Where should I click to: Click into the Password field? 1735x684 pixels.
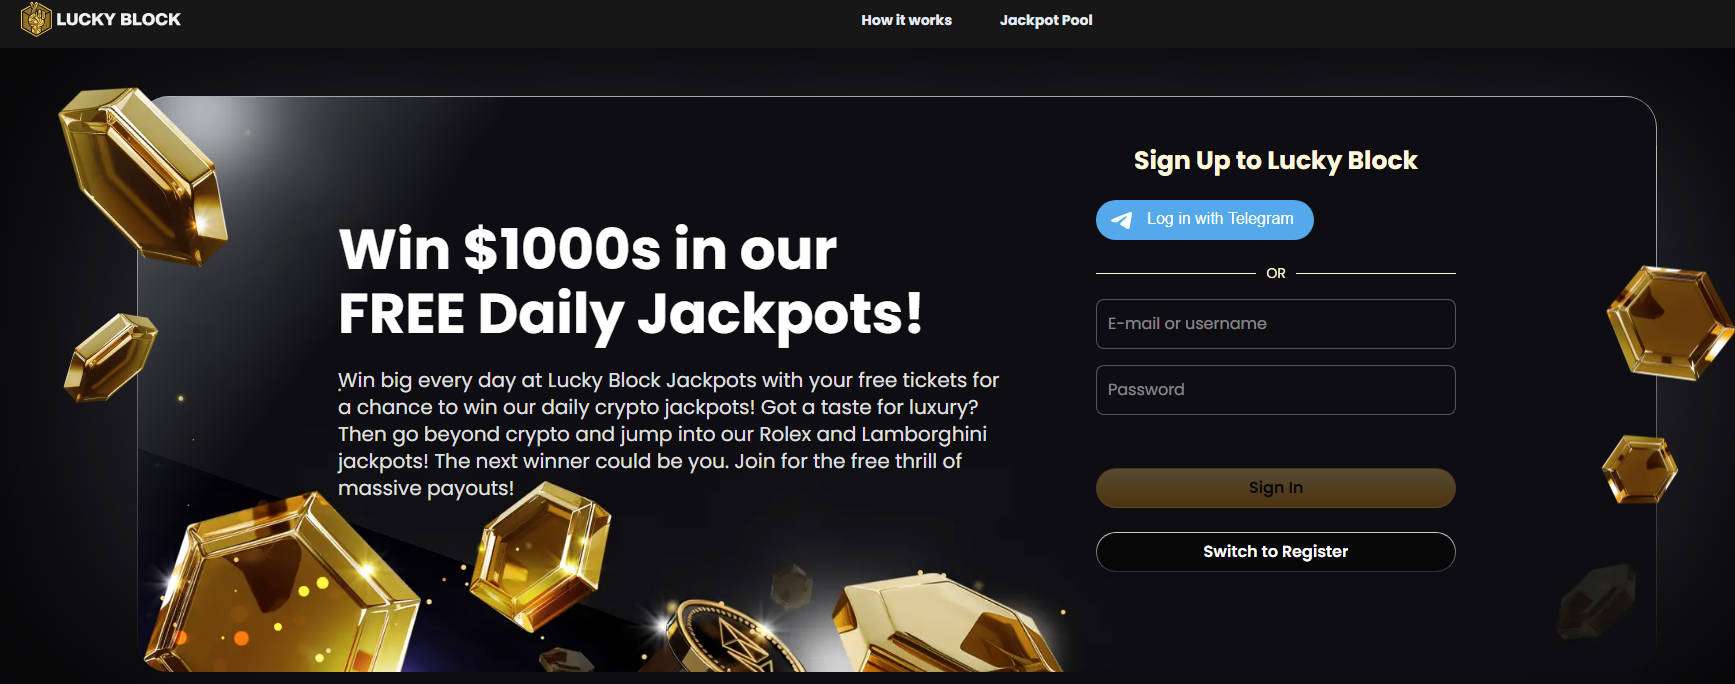pos(1275,390)
